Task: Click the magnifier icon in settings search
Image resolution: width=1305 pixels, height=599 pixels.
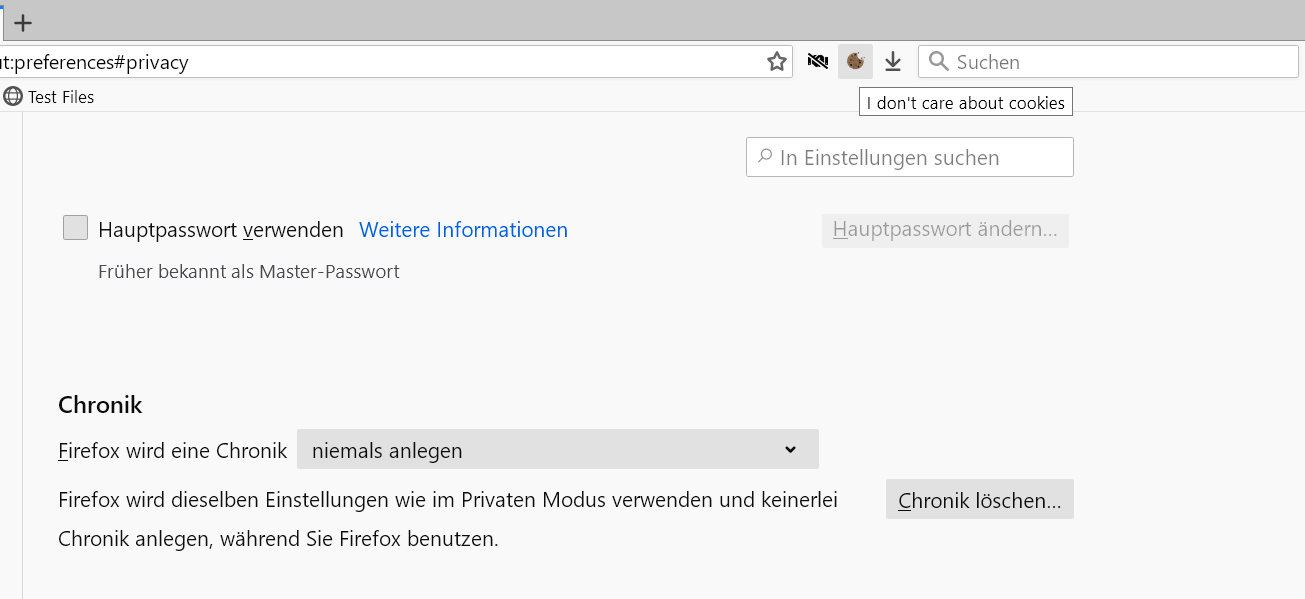Action: click(x=765, y=157)
